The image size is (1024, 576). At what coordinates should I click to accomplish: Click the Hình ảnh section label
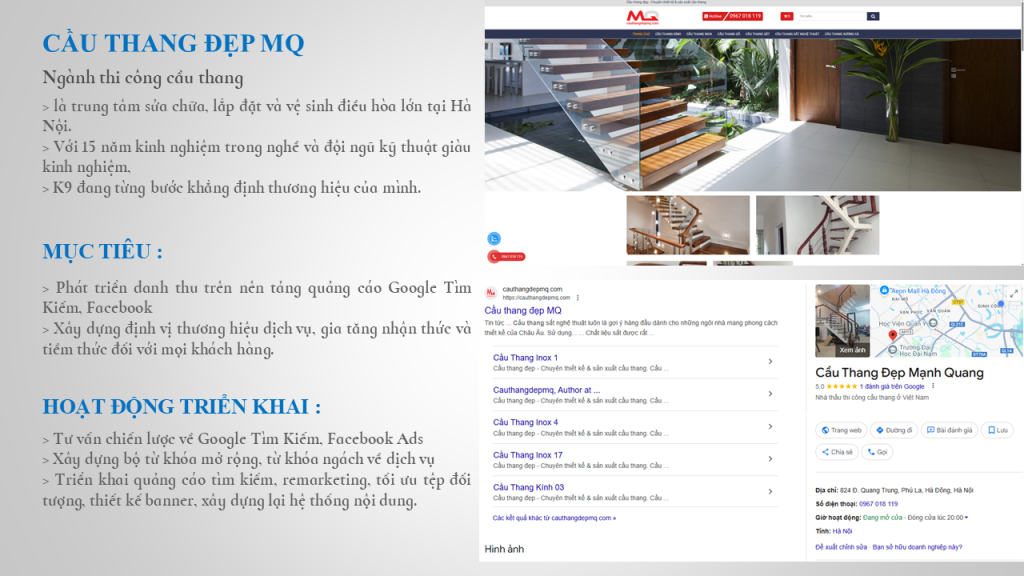click(x=504, y=549)
